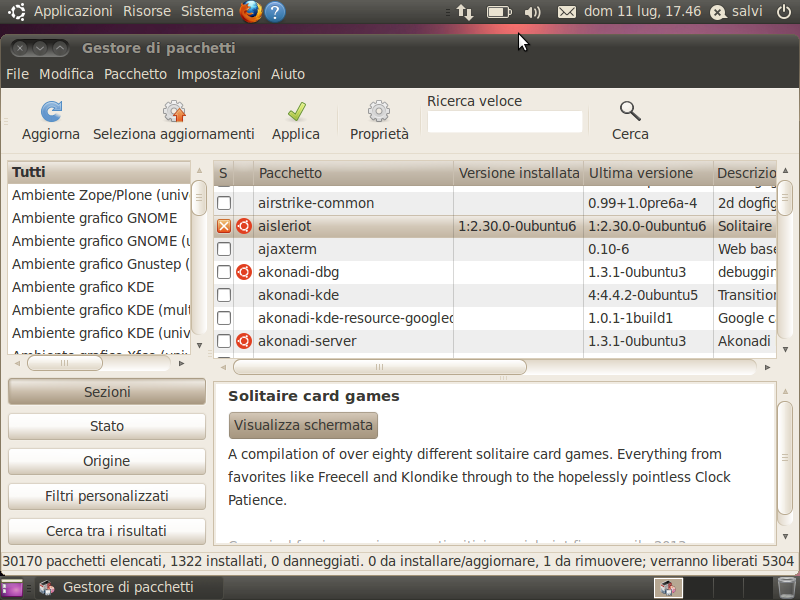
Task: Mark the ajaxterm checkbox
Action: pyautogui.click(x=224, y=249)
